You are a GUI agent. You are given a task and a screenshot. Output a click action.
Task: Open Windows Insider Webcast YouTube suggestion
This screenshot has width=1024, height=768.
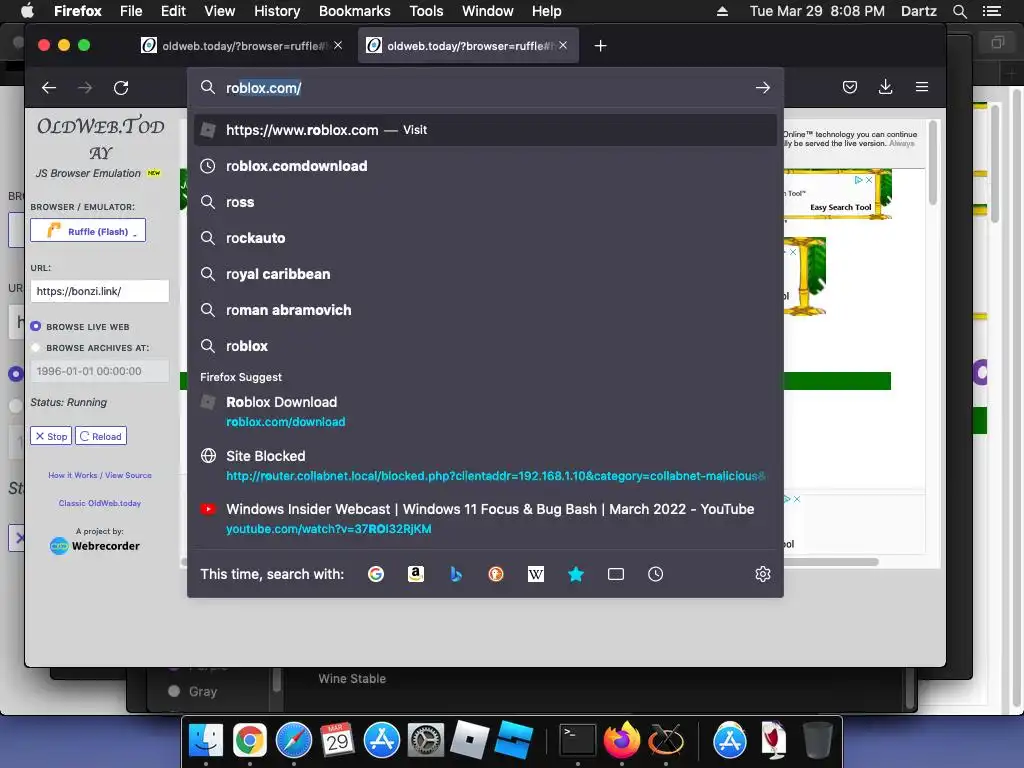click(485, 519)
